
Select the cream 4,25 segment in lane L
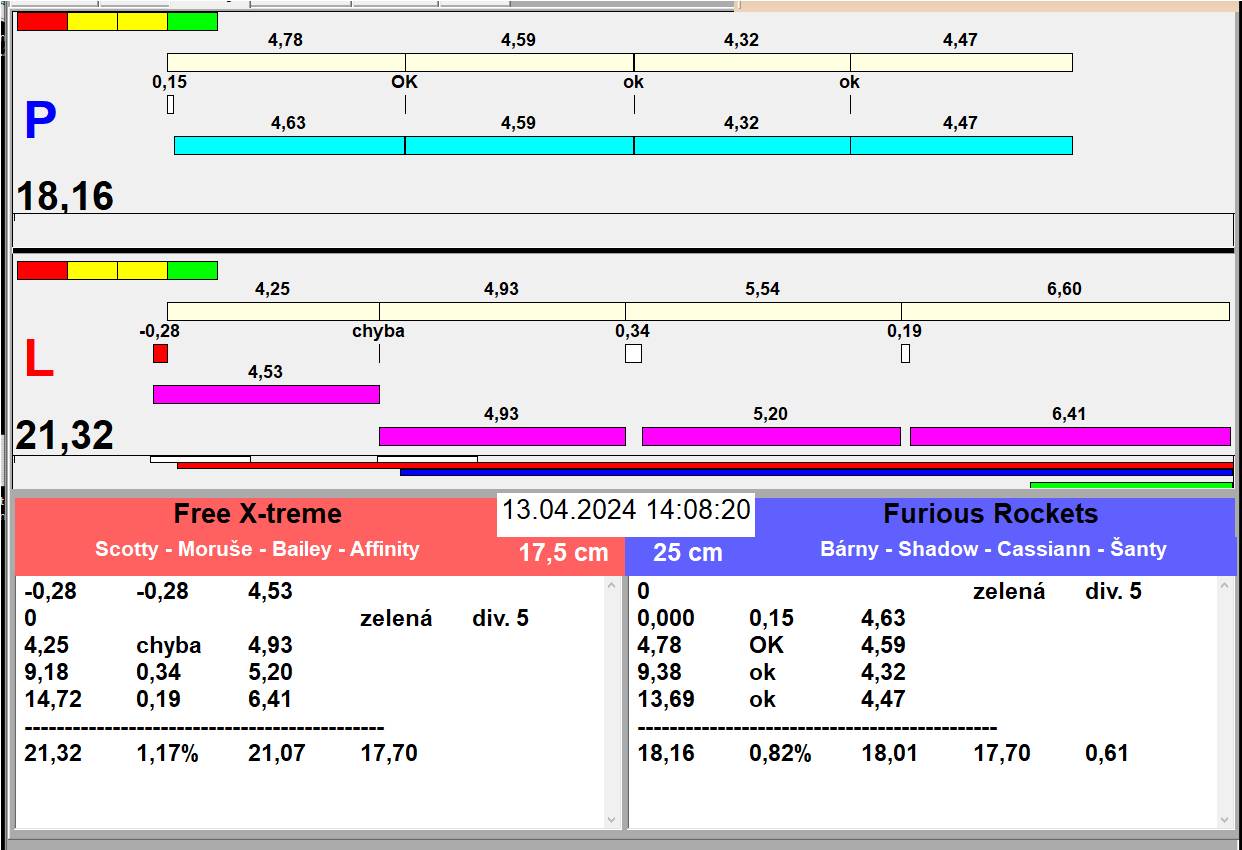(273, 312)
